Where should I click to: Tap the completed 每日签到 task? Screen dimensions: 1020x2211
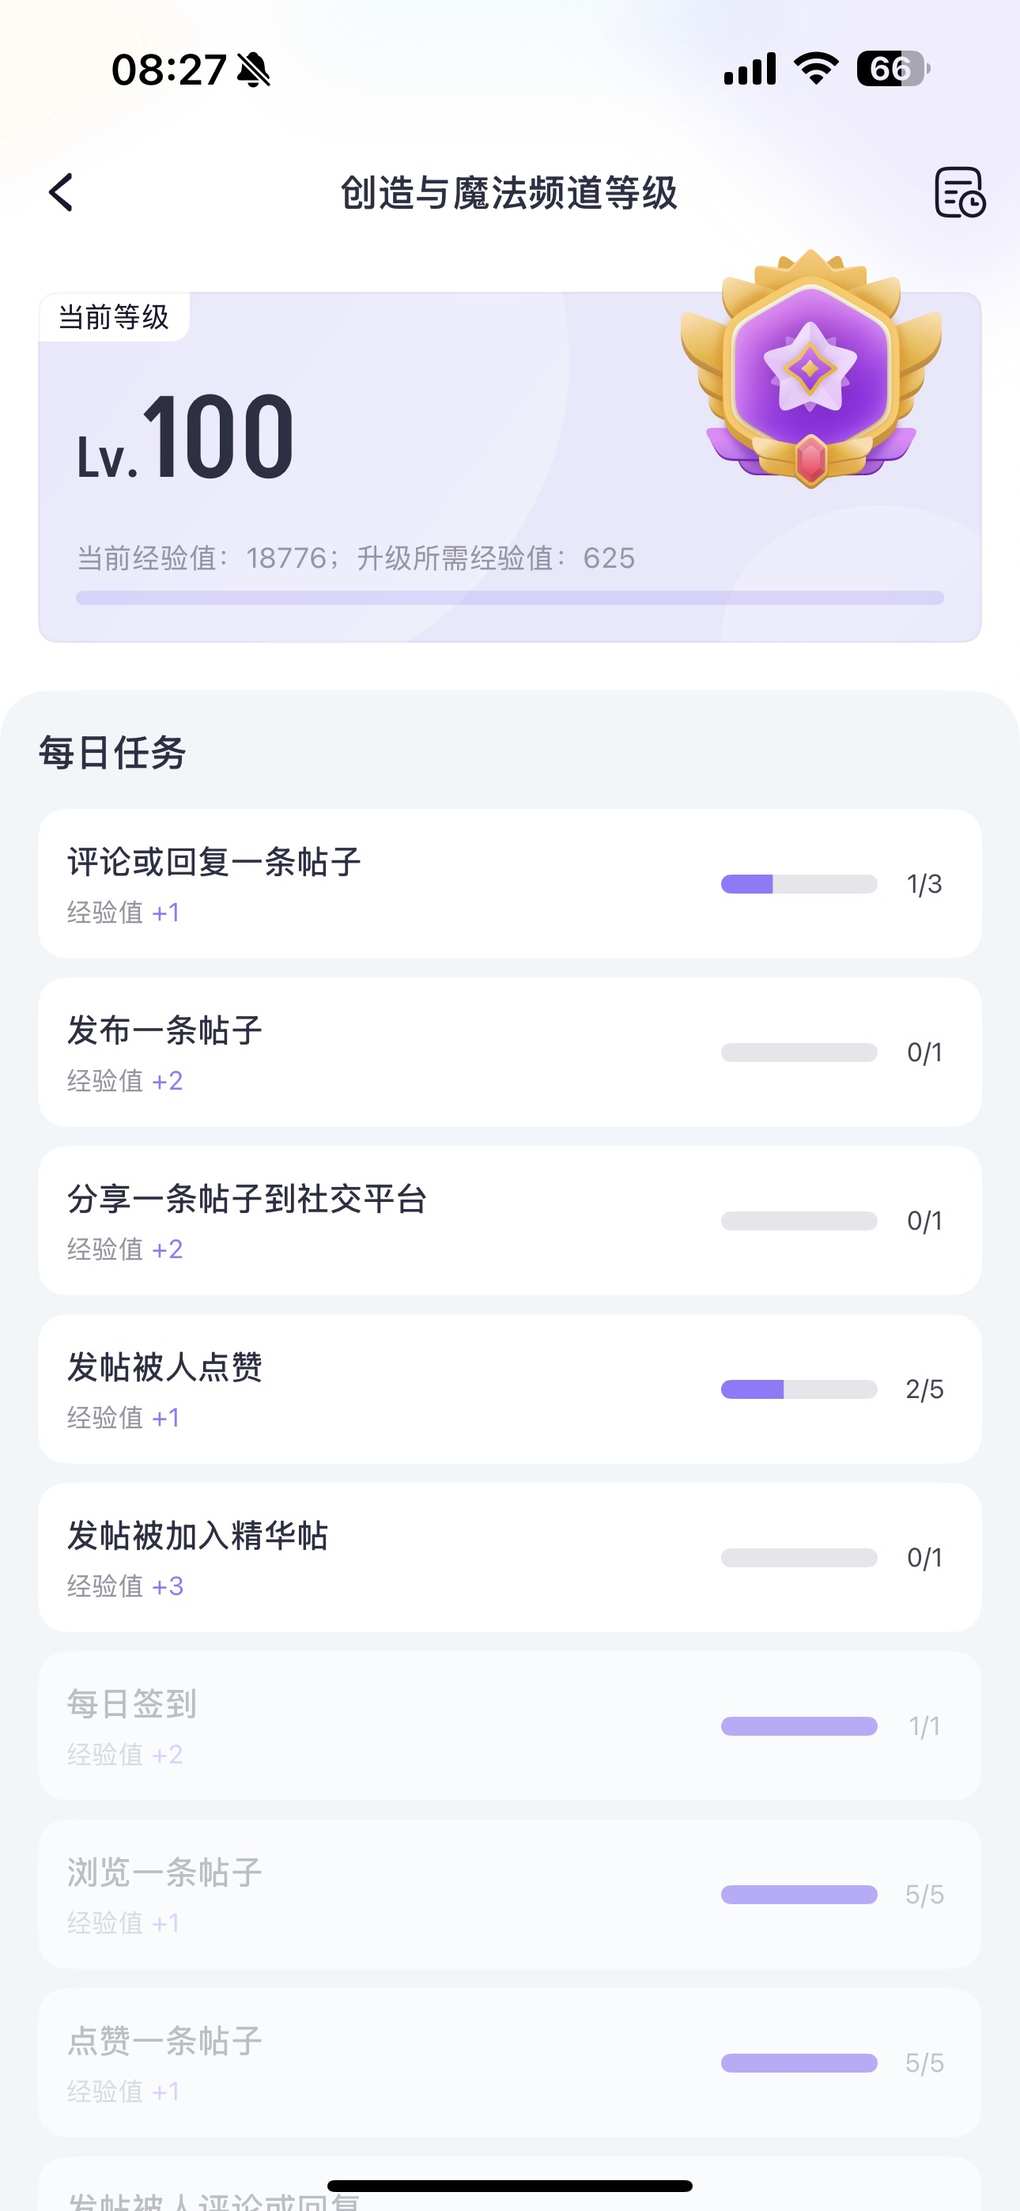coord(509,1726)
